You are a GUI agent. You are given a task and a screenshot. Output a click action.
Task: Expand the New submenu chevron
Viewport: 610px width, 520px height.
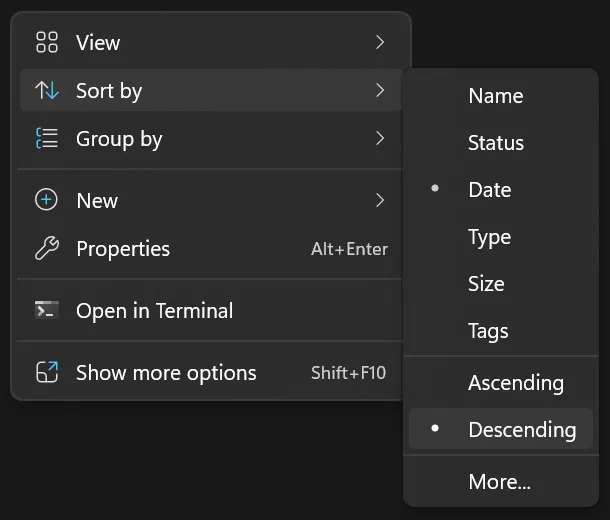[x=380, y=200]
